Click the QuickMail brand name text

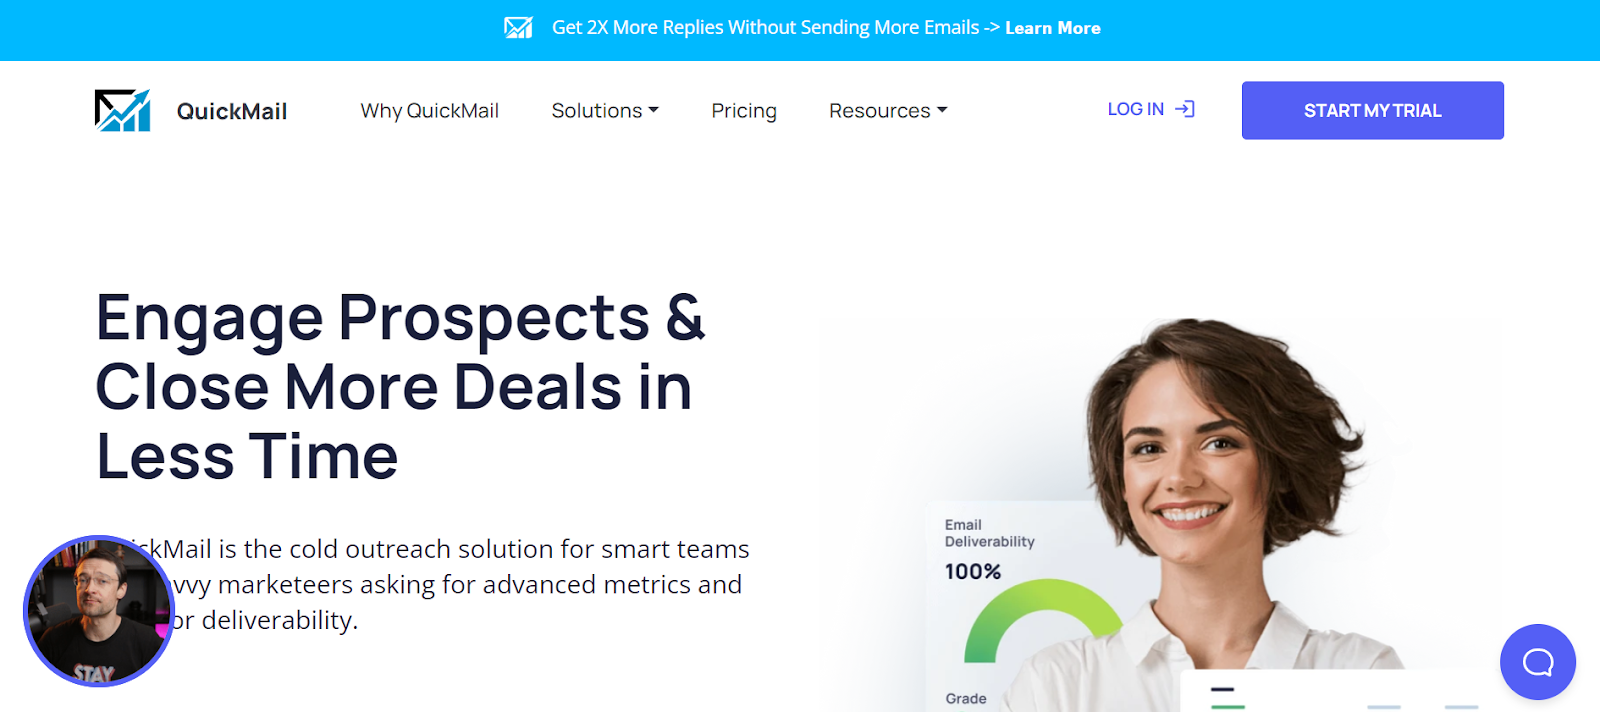tap(232, 111)
